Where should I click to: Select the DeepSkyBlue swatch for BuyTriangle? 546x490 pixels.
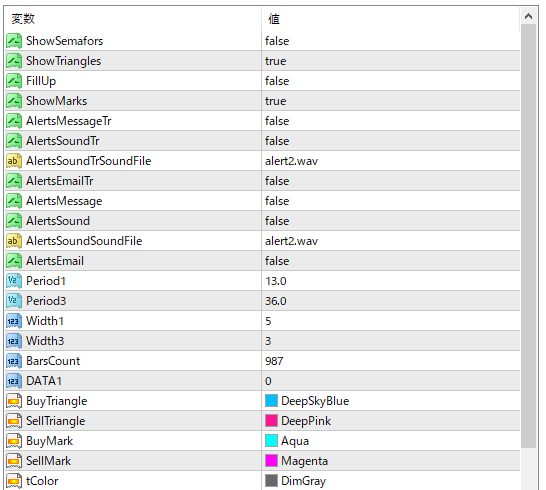point(271,401)
